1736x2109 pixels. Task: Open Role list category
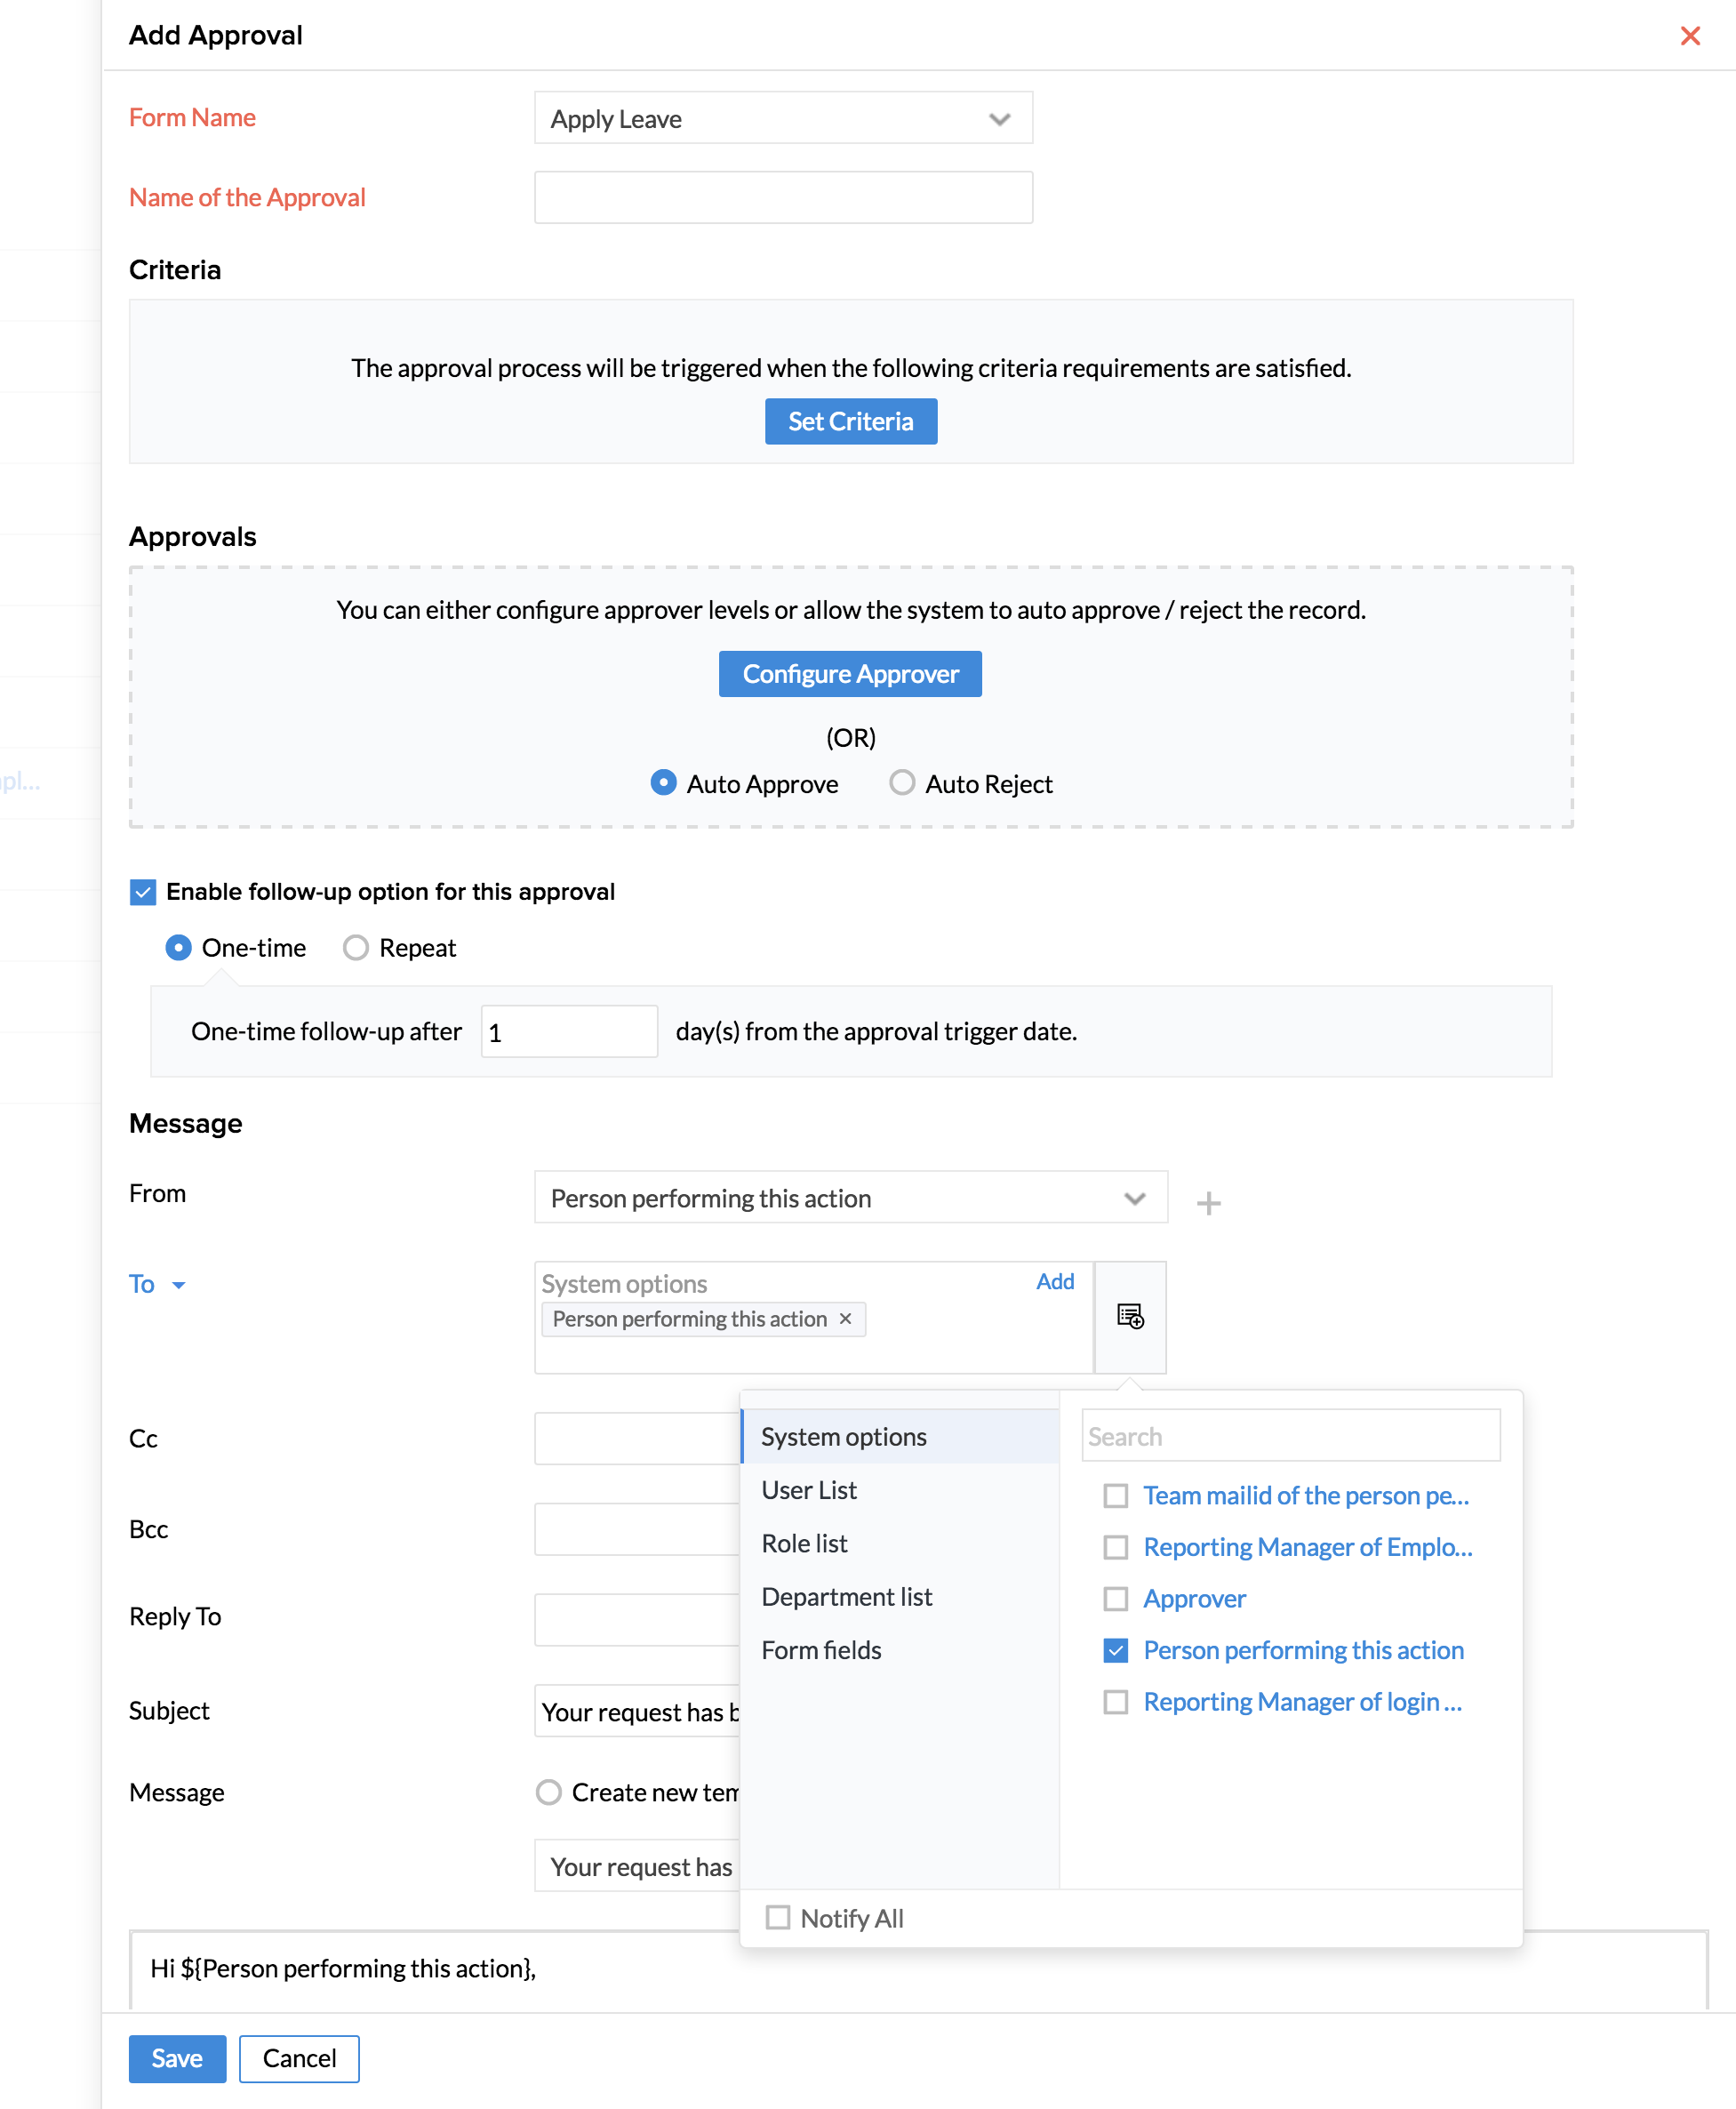804,1543
